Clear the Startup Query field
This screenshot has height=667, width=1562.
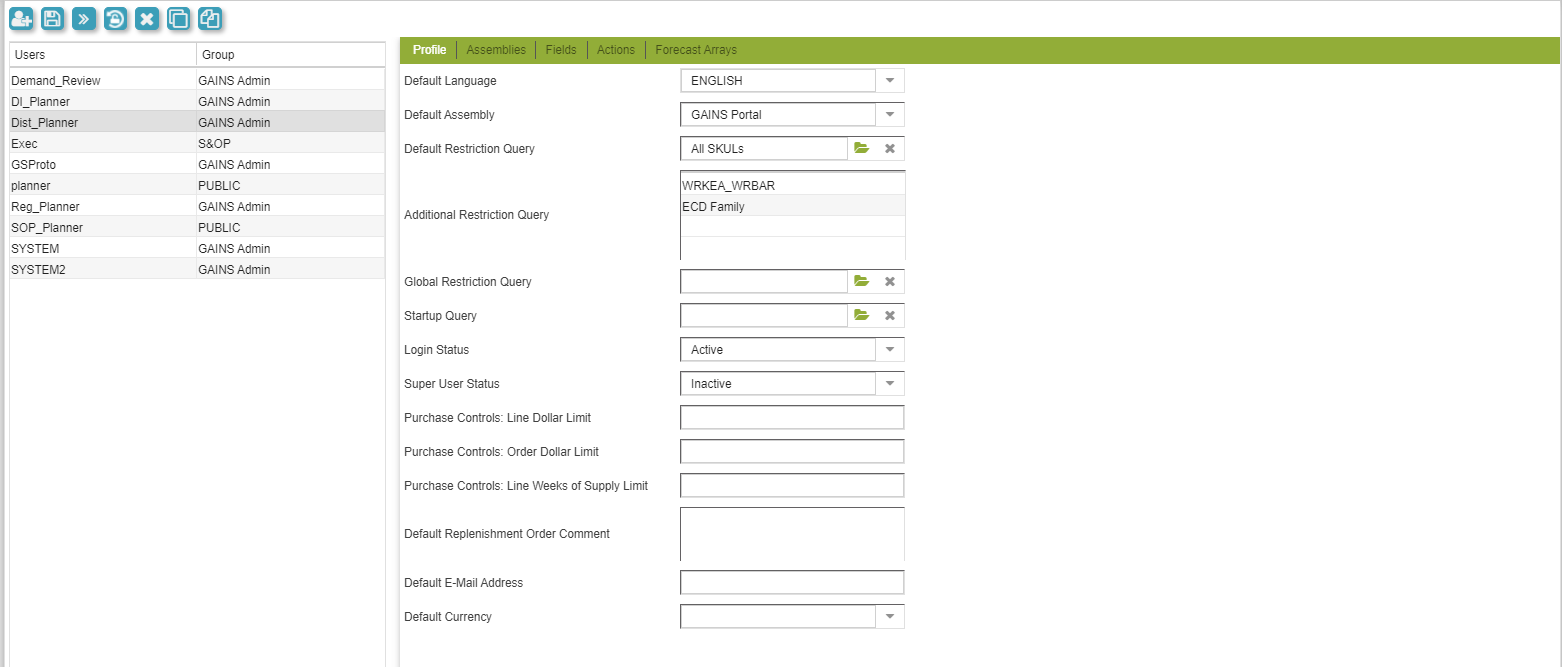[889, 316]
